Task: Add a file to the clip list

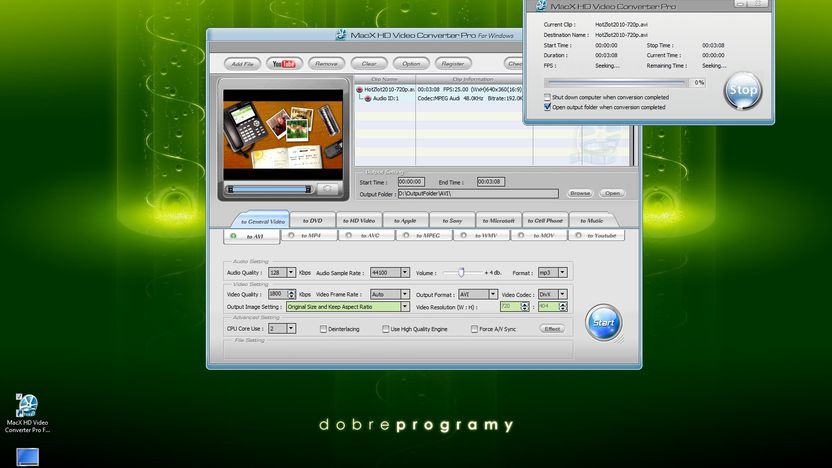Action: click(242, 64)
